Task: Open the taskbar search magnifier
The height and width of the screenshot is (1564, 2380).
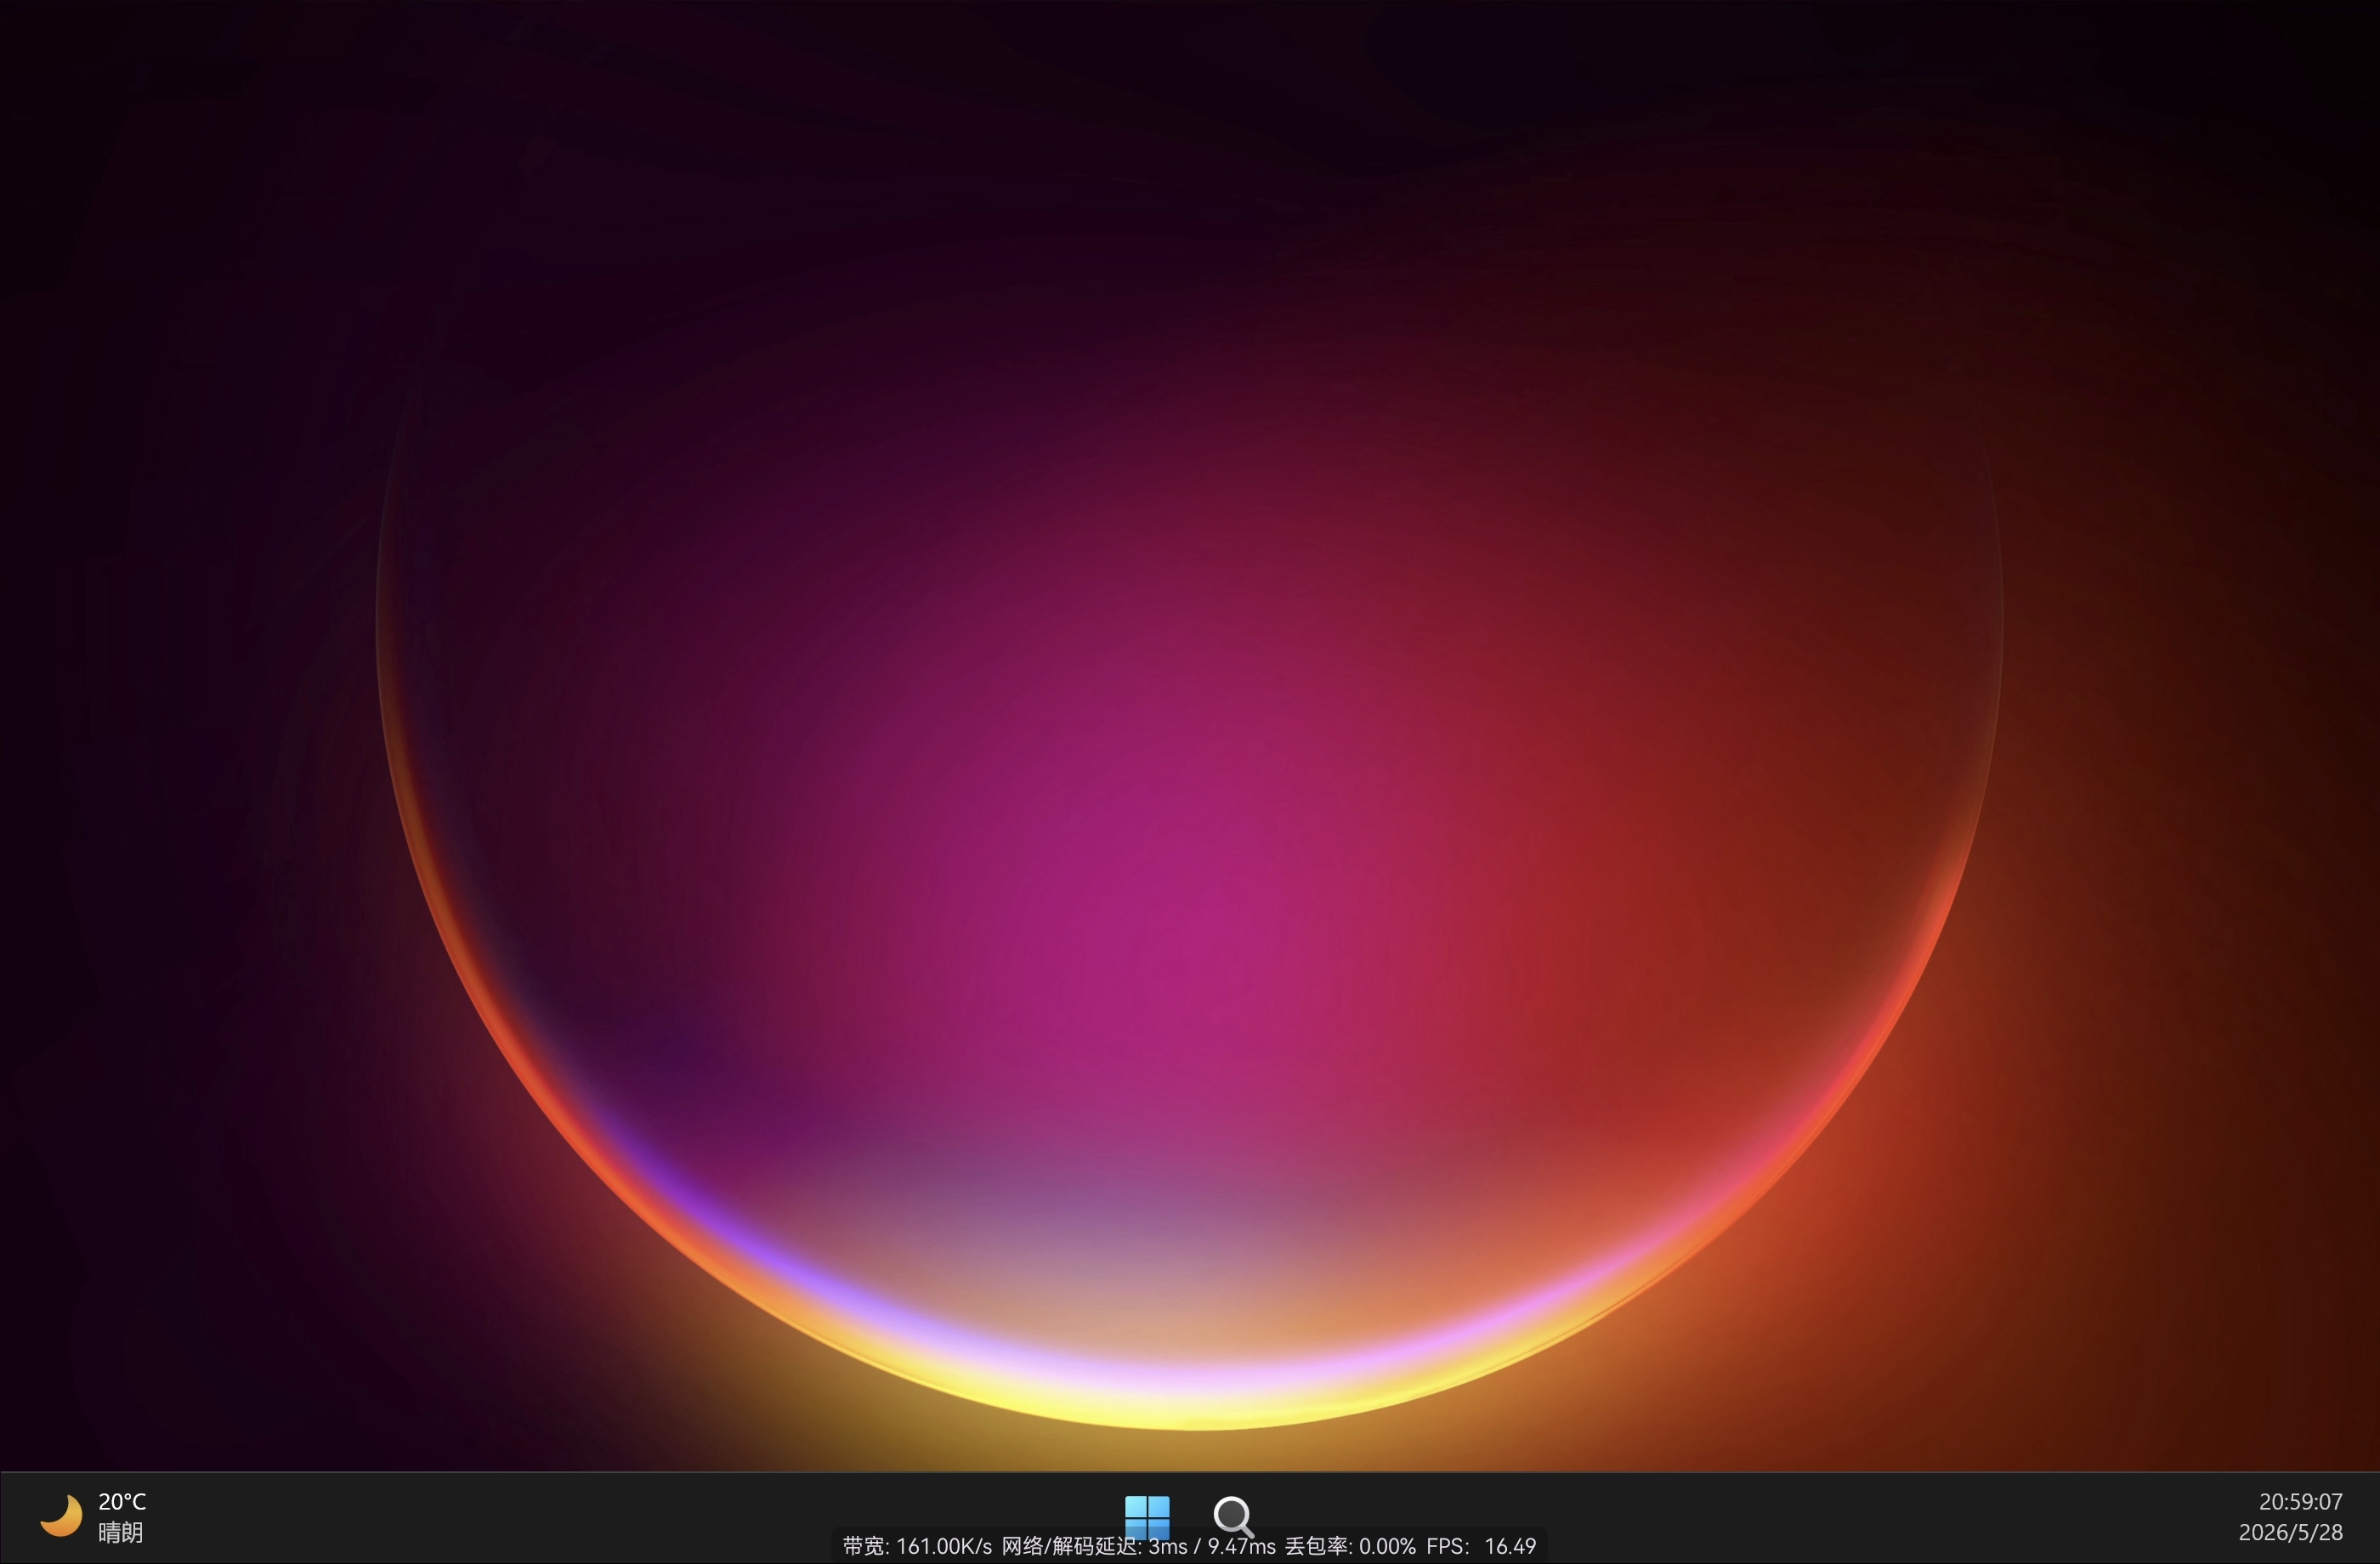Action: coord(1233,1516)
